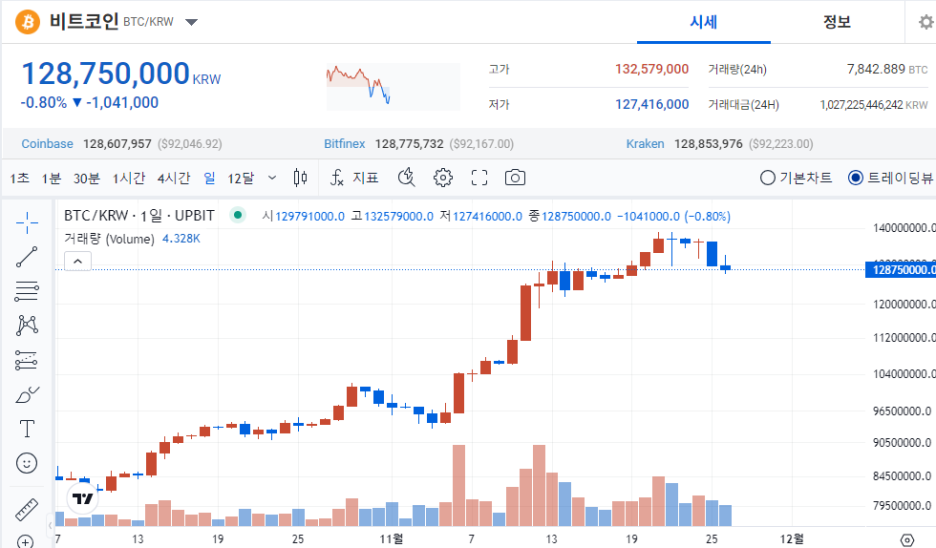Open the BTC/KRW market selector dropdown
Image resolution: width=936 pixels, height=548 pixels.
coord(191,23)
